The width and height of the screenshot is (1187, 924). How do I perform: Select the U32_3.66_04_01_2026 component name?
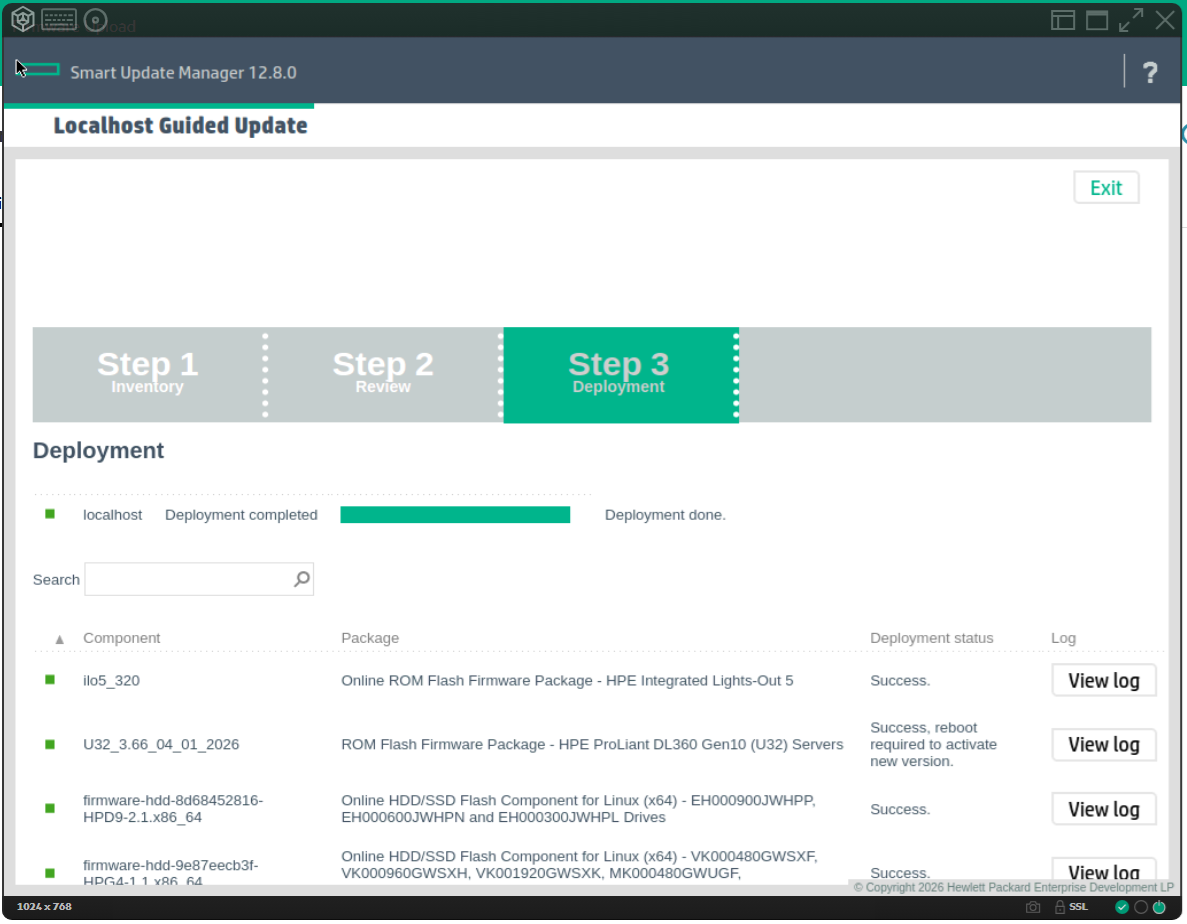[161, 745]
